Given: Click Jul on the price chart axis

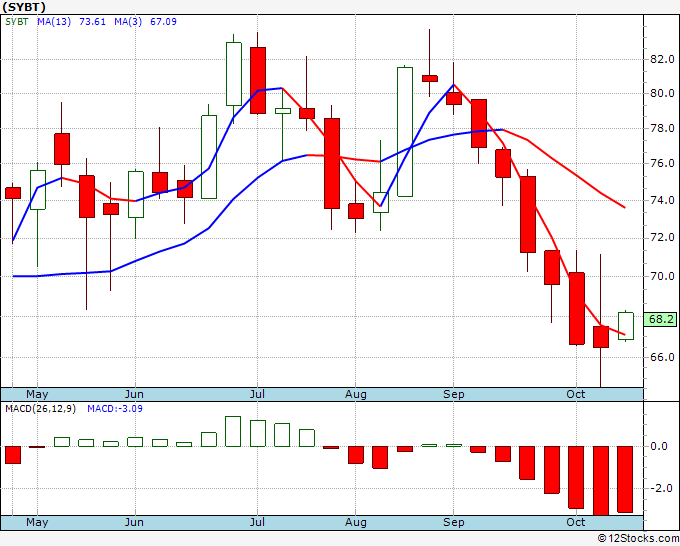Looking at the screenshot, I should pyautogui.click(x=257, y=394).
